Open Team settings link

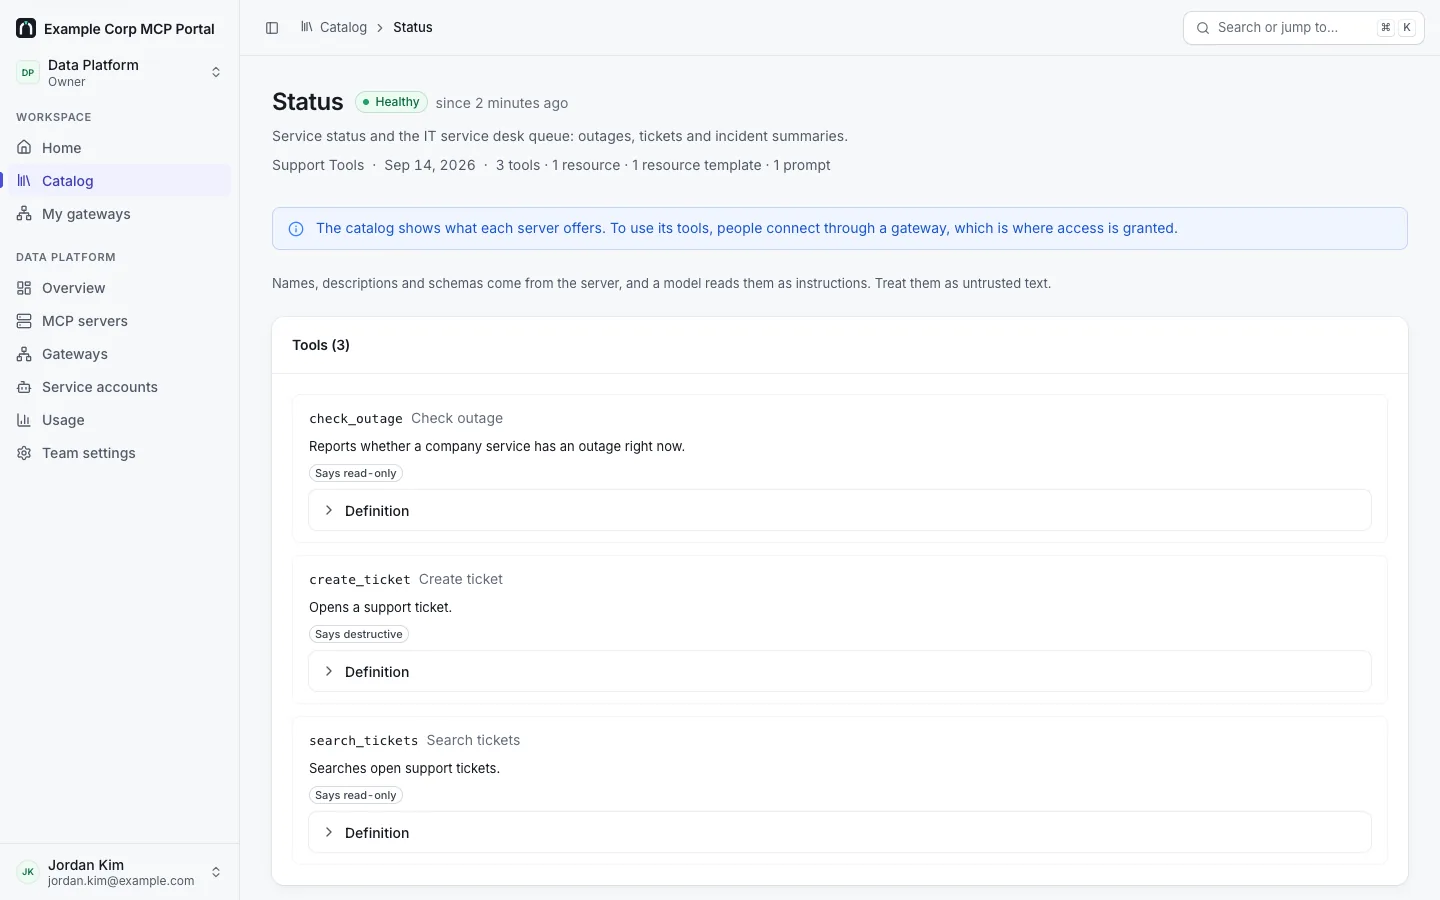[x=120, y=453]
